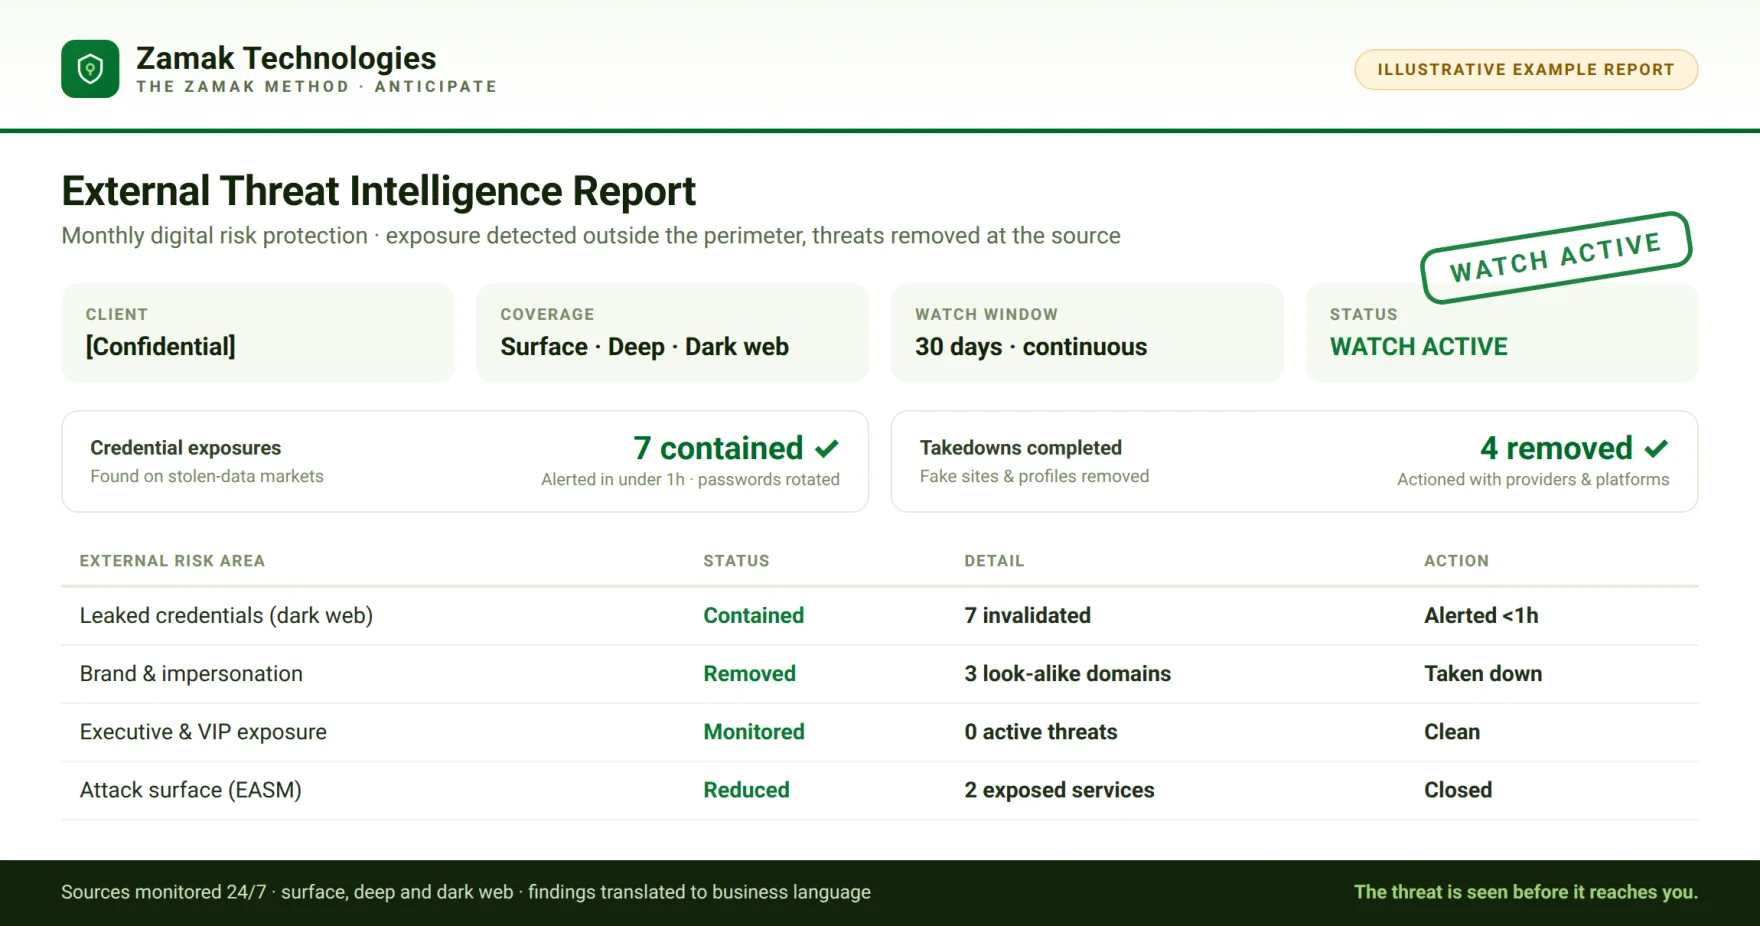Select the Executive & VIP exposure row label
The image size is (1760, 926).
click(x=203, y=732)
